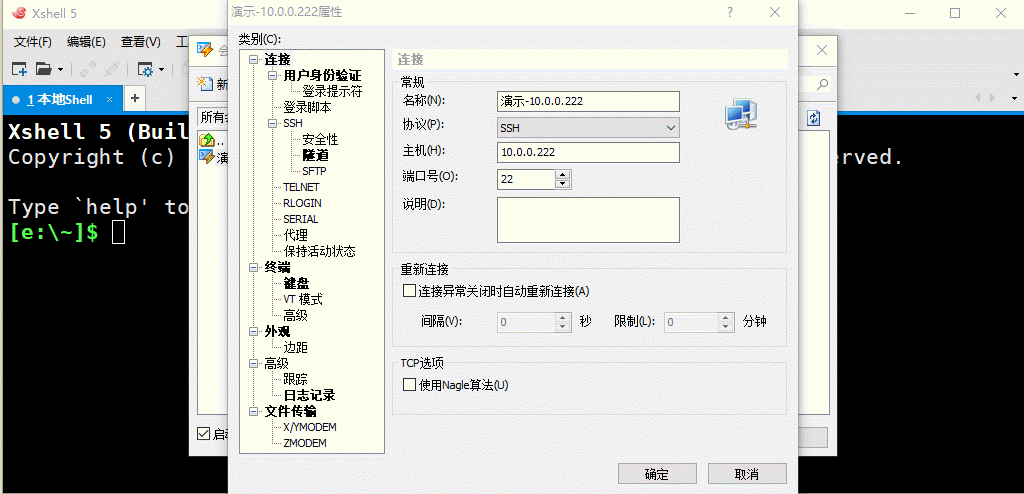Collapse the 文件传输 tree node

point(253,412)
